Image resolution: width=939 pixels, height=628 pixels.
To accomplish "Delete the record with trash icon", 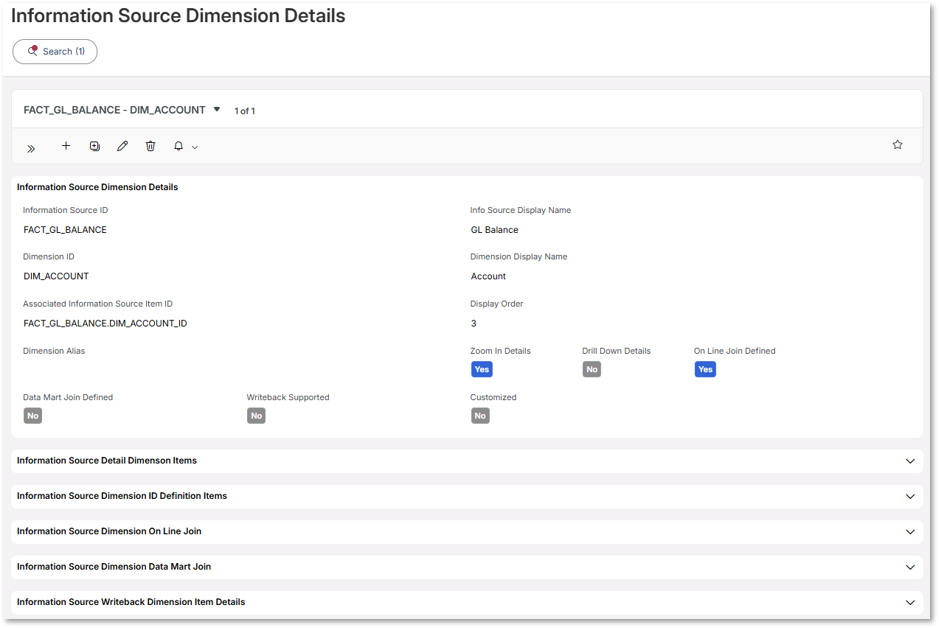I will point(150,146).
